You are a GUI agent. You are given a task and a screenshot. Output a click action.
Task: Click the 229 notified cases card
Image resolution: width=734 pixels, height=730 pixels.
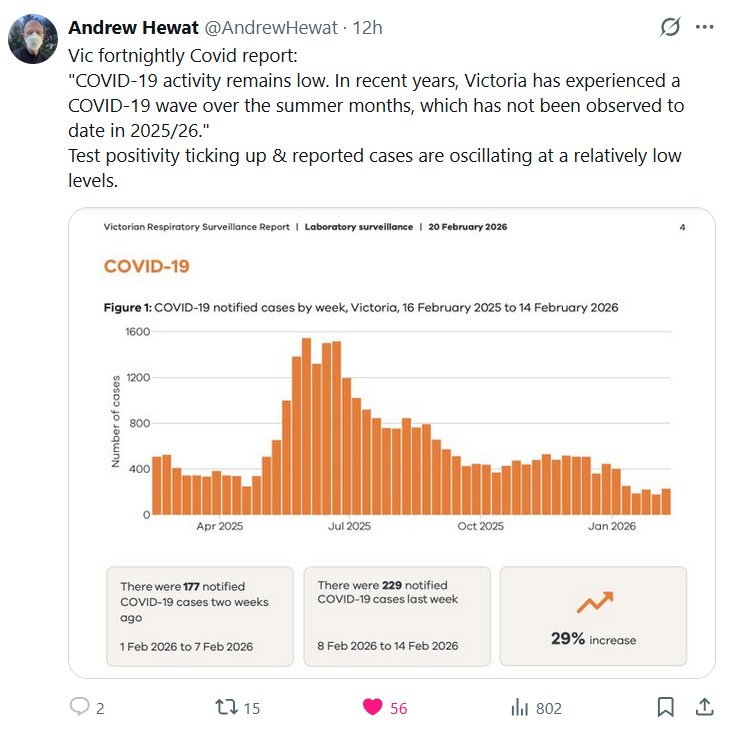click(x=396, y=616)
